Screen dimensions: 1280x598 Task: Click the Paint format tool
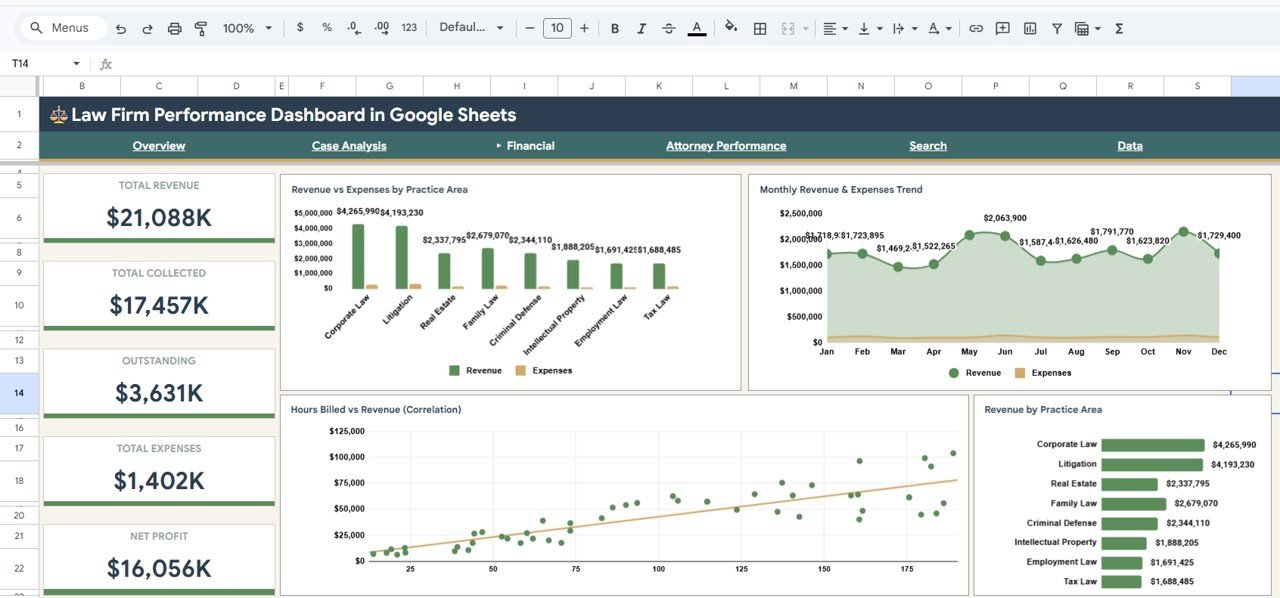click(201, 28)
